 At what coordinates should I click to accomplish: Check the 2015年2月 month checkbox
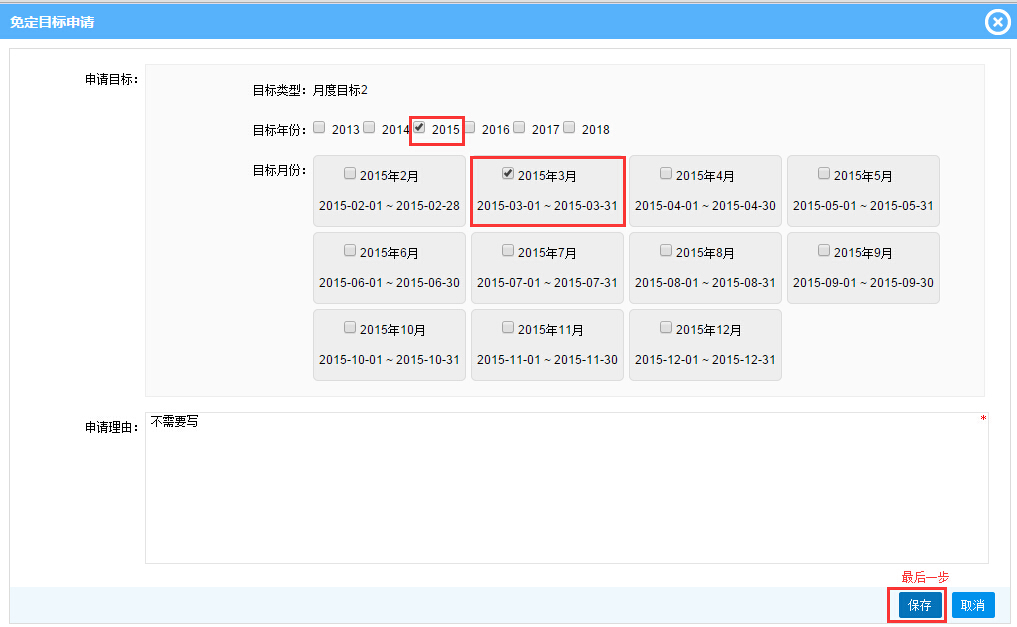click(x=350, y=174)
